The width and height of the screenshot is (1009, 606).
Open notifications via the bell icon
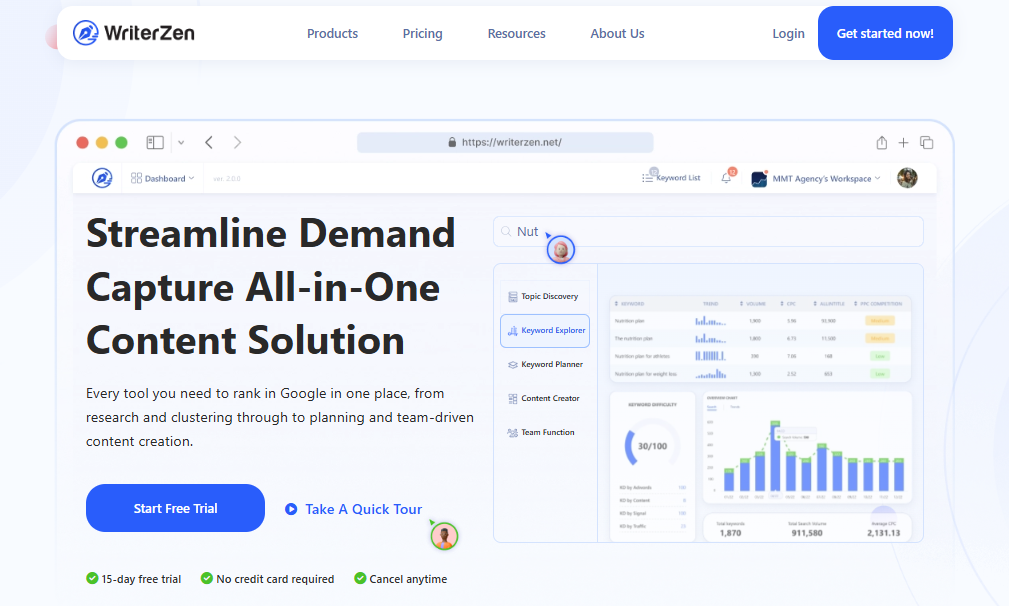(727, 178)
